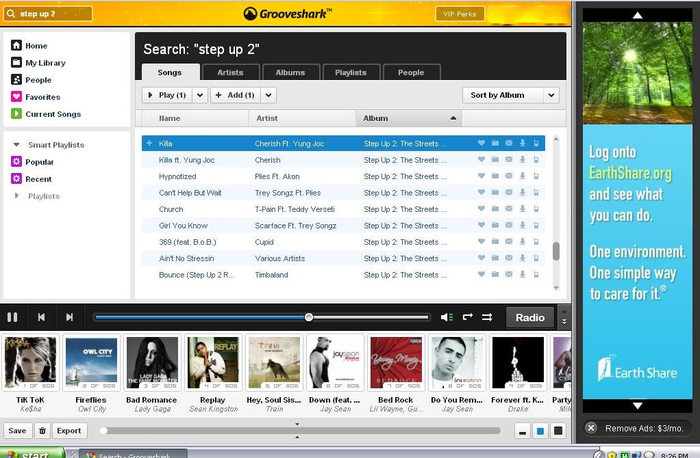Select medium blue queue size
Viewport: 700px width, 458px height.
(x=540, y=431)
